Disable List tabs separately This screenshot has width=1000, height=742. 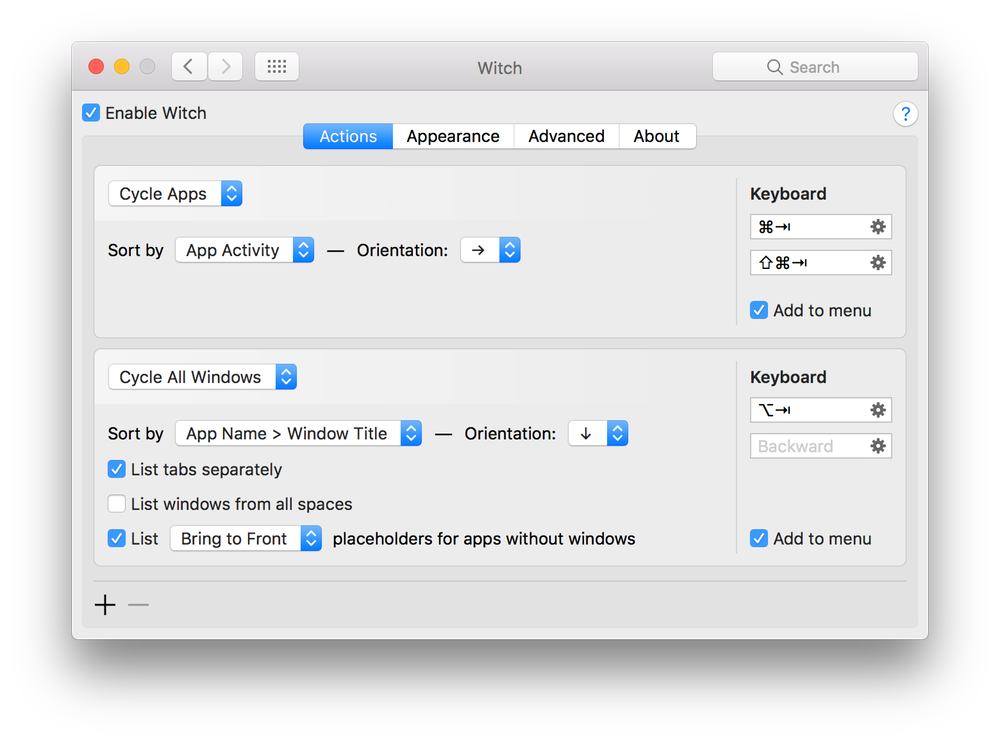(x=117, y=470)
